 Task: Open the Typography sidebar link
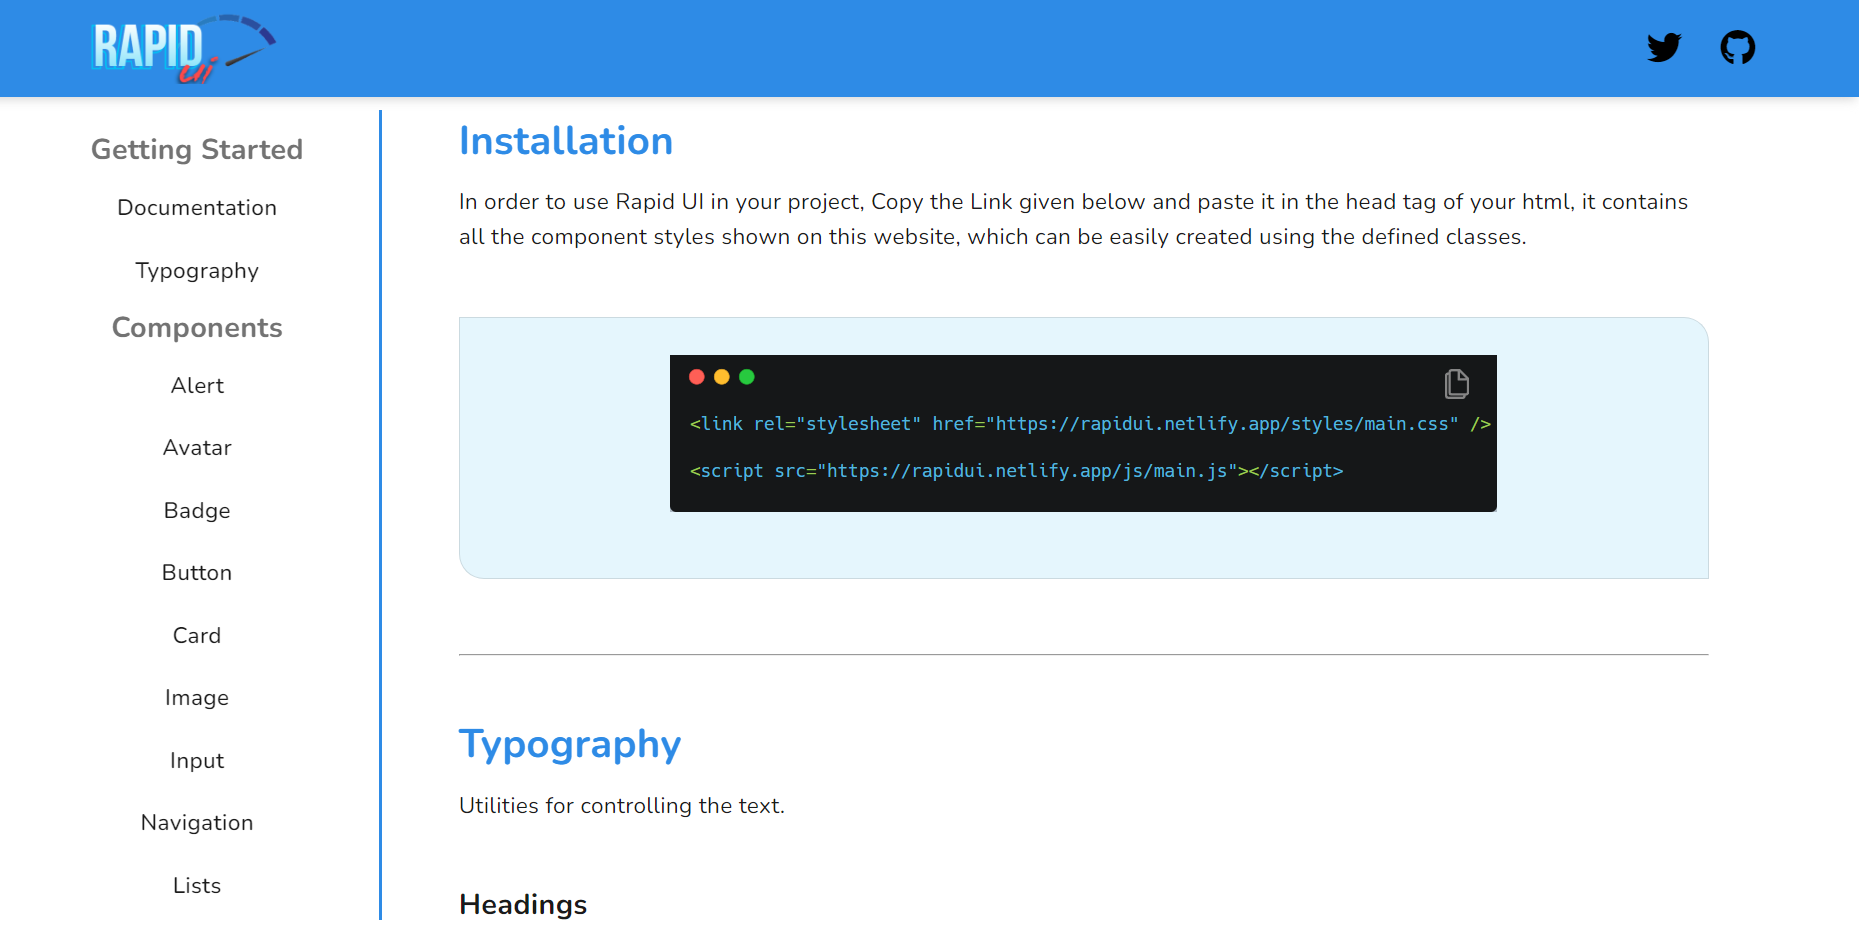coord(197,271)
